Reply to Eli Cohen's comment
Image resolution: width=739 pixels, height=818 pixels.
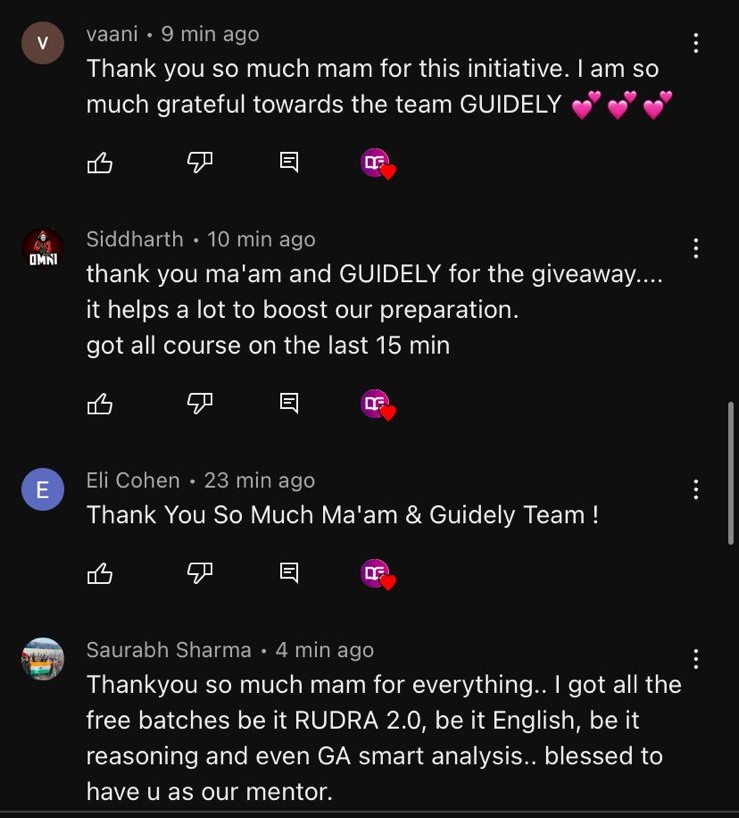coord(289,573)
